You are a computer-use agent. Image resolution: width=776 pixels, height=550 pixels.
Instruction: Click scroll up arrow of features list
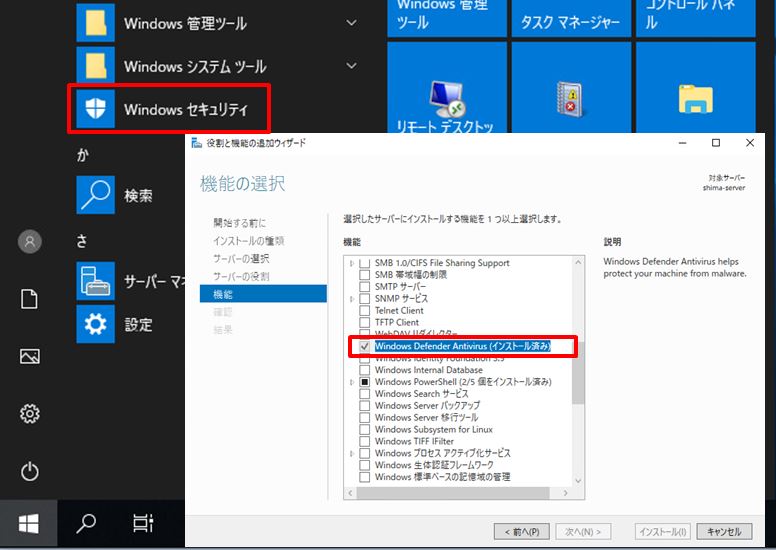tap(578, 262)
